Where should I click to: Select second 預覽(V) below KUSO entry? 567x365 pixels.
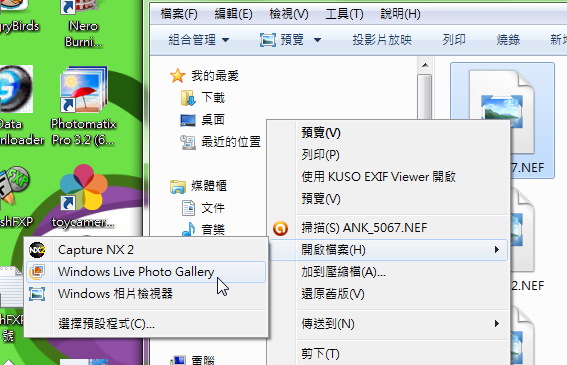389,199
